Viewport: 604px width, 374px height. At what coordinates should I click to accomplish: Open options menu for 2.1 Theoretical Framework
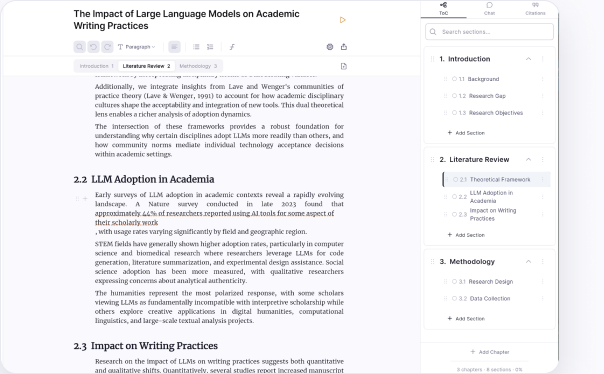(x=542, y=179)
